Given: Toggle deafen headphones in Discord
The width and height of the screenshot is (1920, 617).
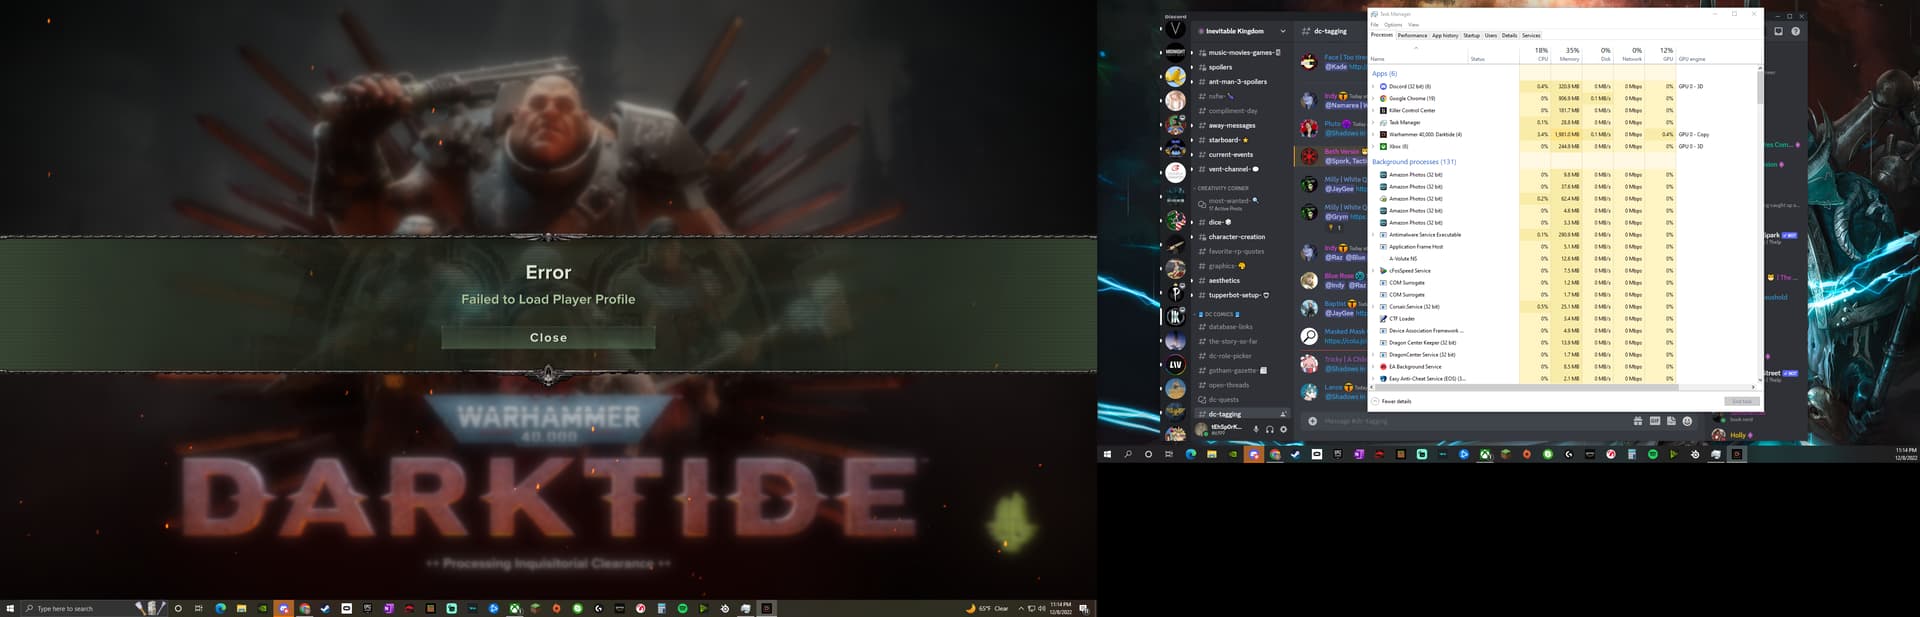Looking at the screenshot, I should coord(1270,430).
